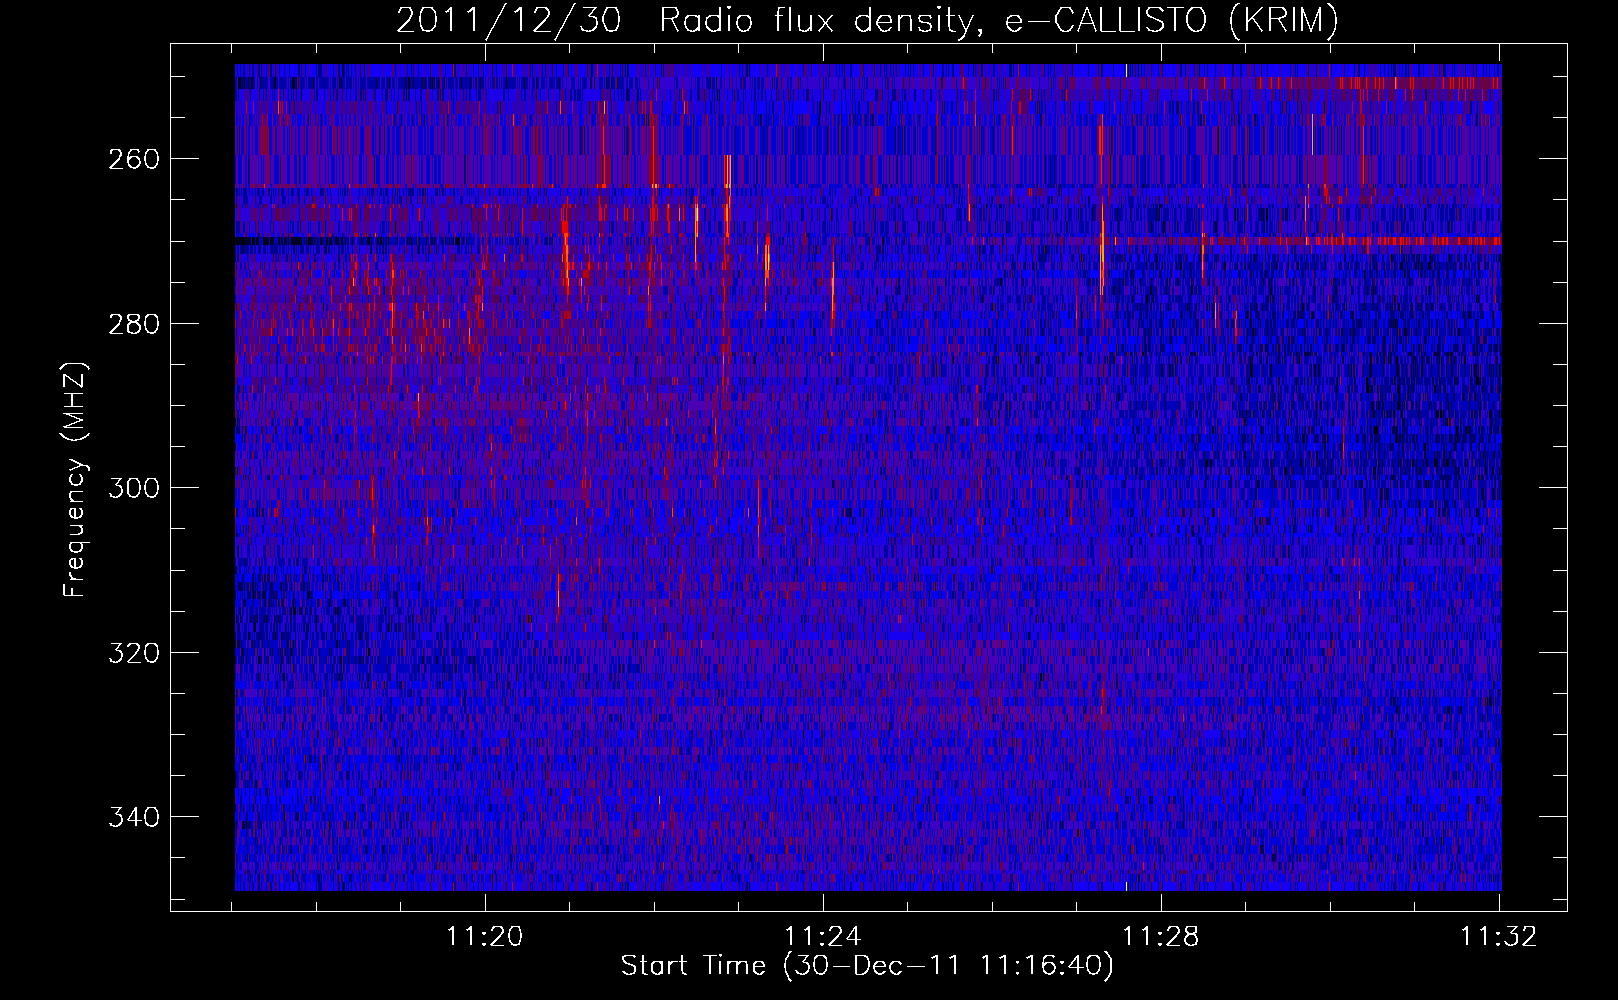Click the 340 frequency tick label

click(133, 817)
